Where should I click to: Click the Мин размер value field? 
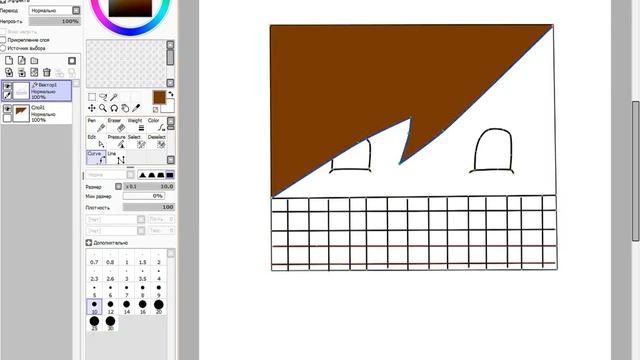point(144,196)
